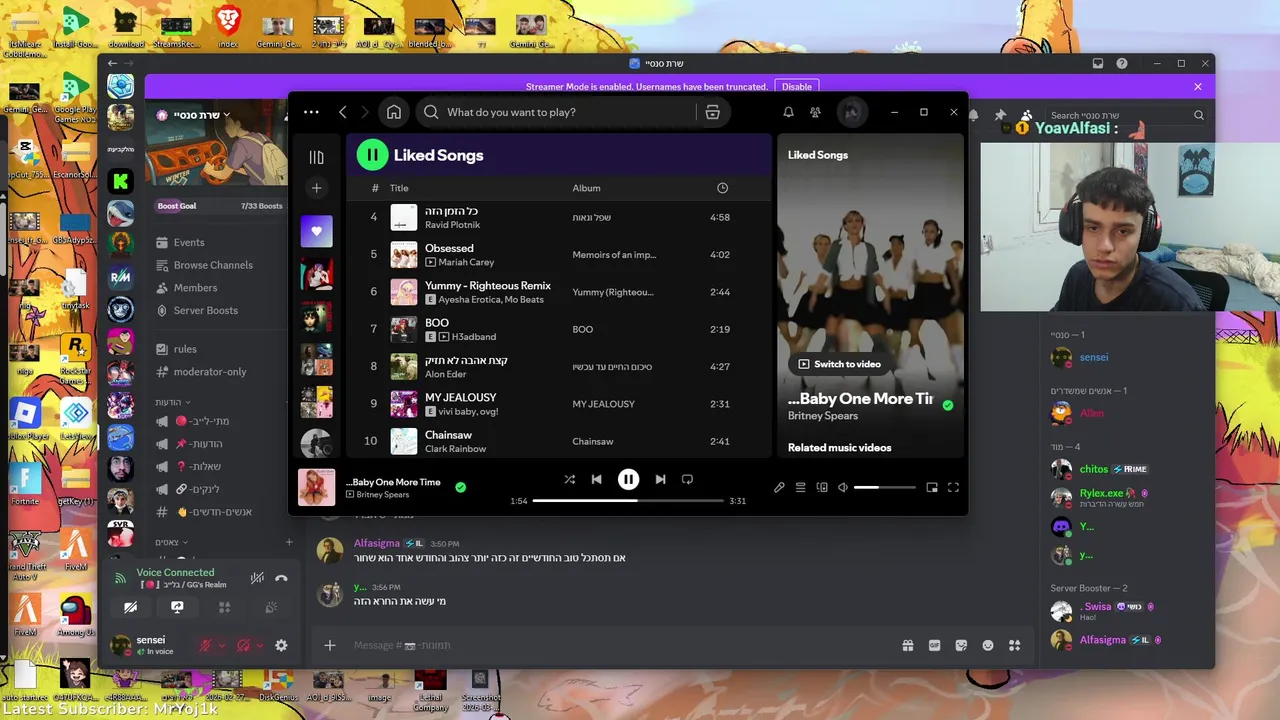Open the Spotify play queue
Screen dimensions: 1280x720
[x=800, y=487]
